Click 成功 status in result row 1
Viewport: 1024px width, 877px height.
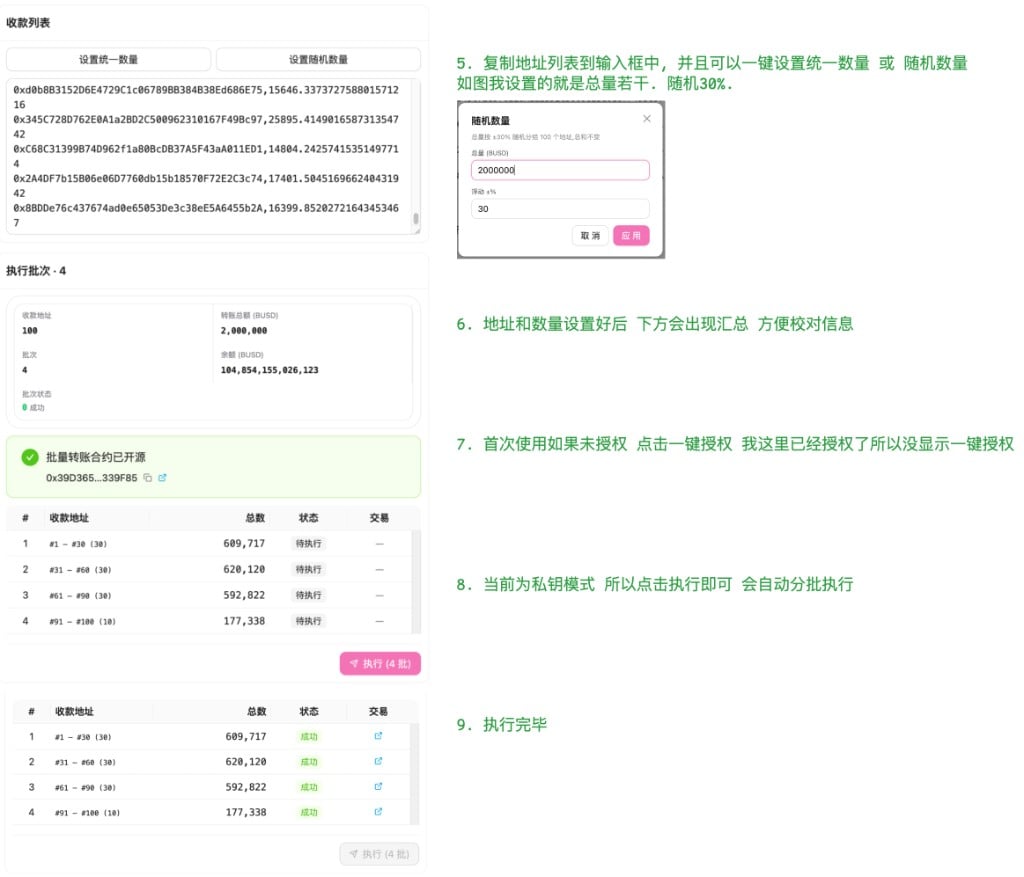[309, 737]
